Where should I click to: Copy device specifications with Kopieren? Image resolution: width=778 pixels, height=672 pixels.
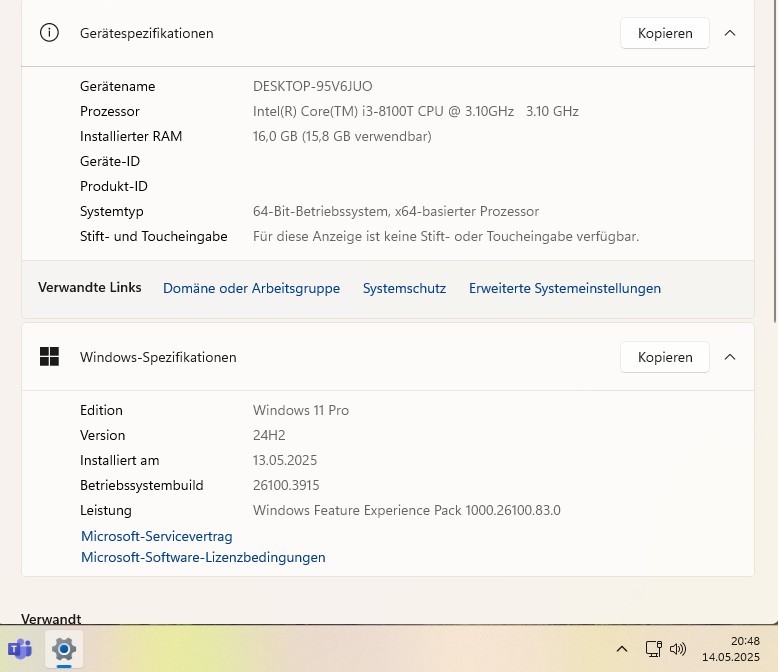point(665,33)
